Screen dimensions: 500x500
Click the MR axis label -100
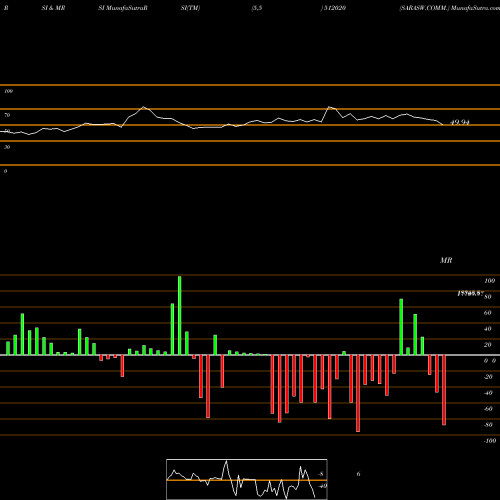coord(490,441)
